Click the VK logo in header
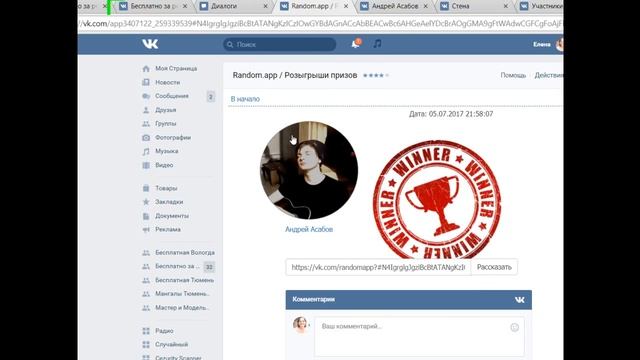Viewport: 640px width, 360px height. [150, 44]
